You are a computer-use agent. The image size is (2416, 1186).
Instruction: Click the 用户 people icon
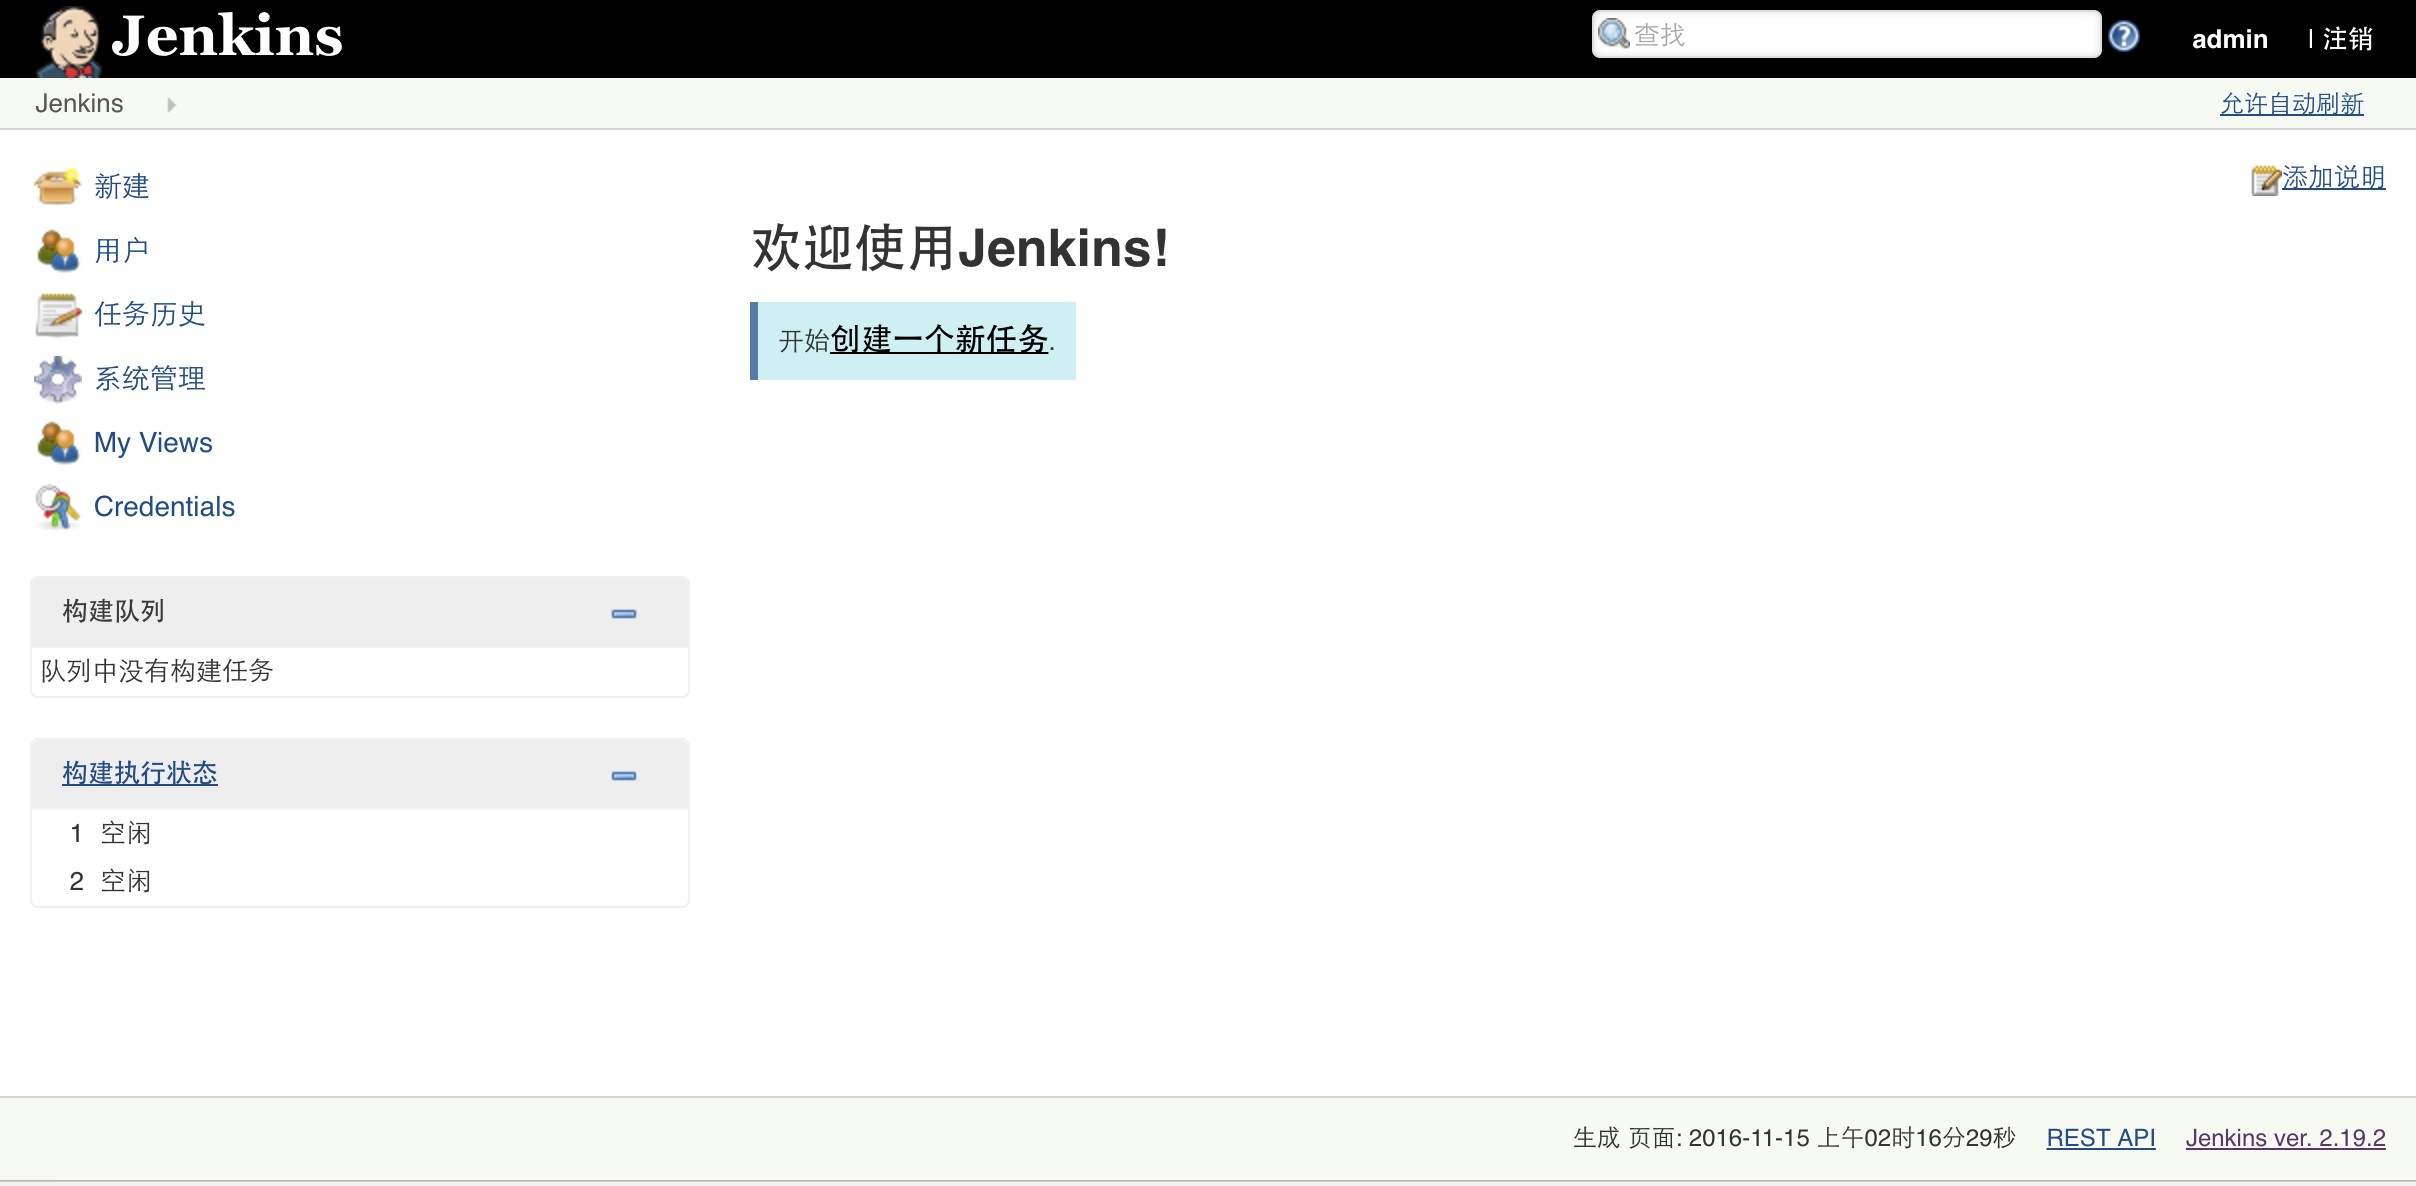[57, 250]
